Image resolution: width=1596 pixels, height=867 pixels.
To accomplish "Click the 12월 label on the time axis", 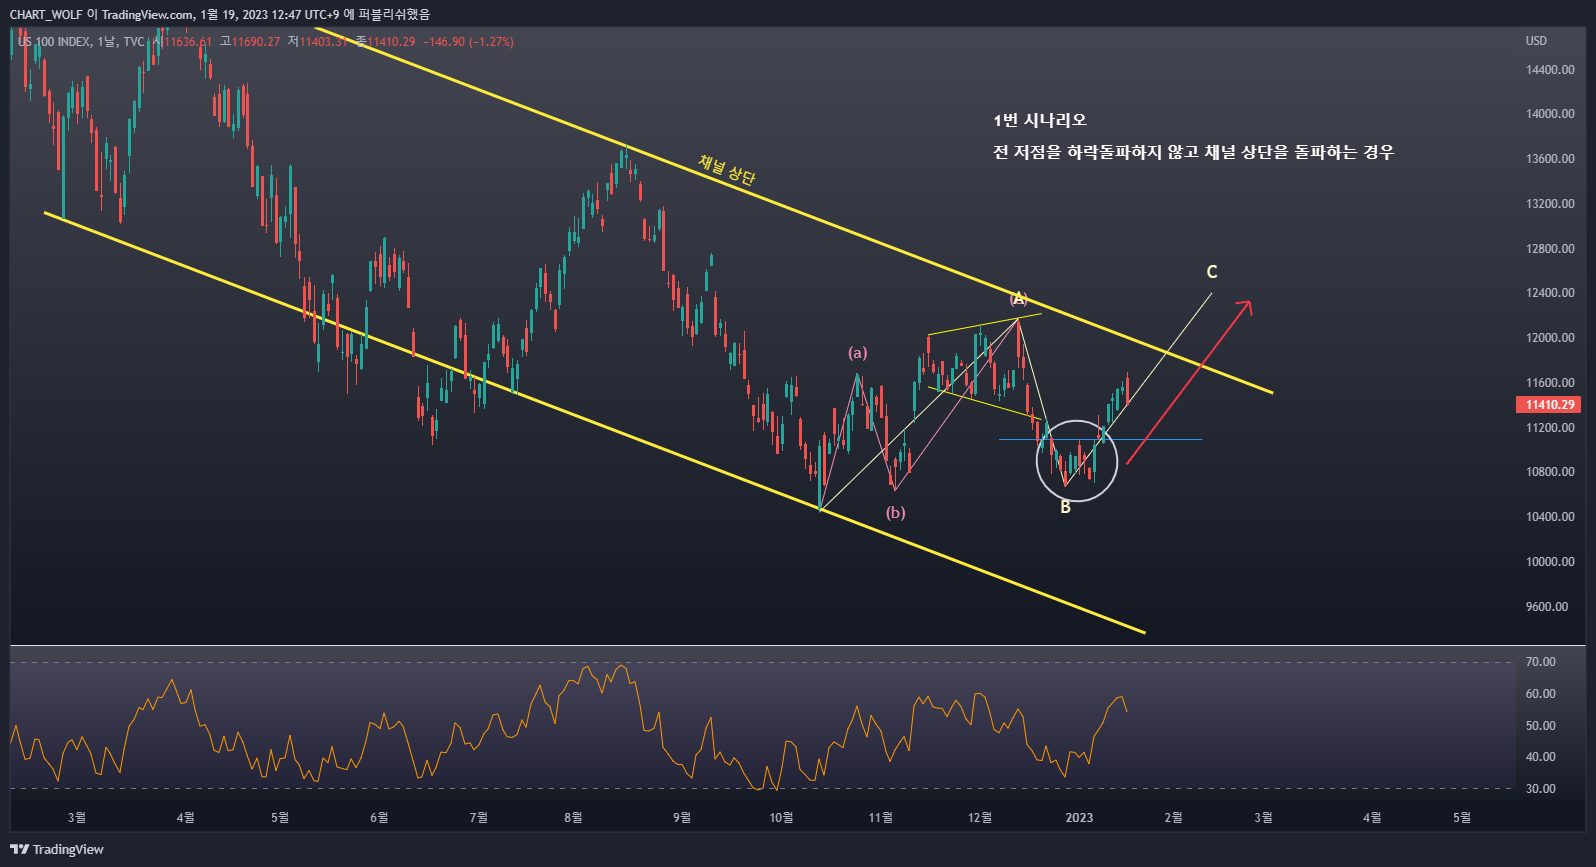I will [980, 818].
